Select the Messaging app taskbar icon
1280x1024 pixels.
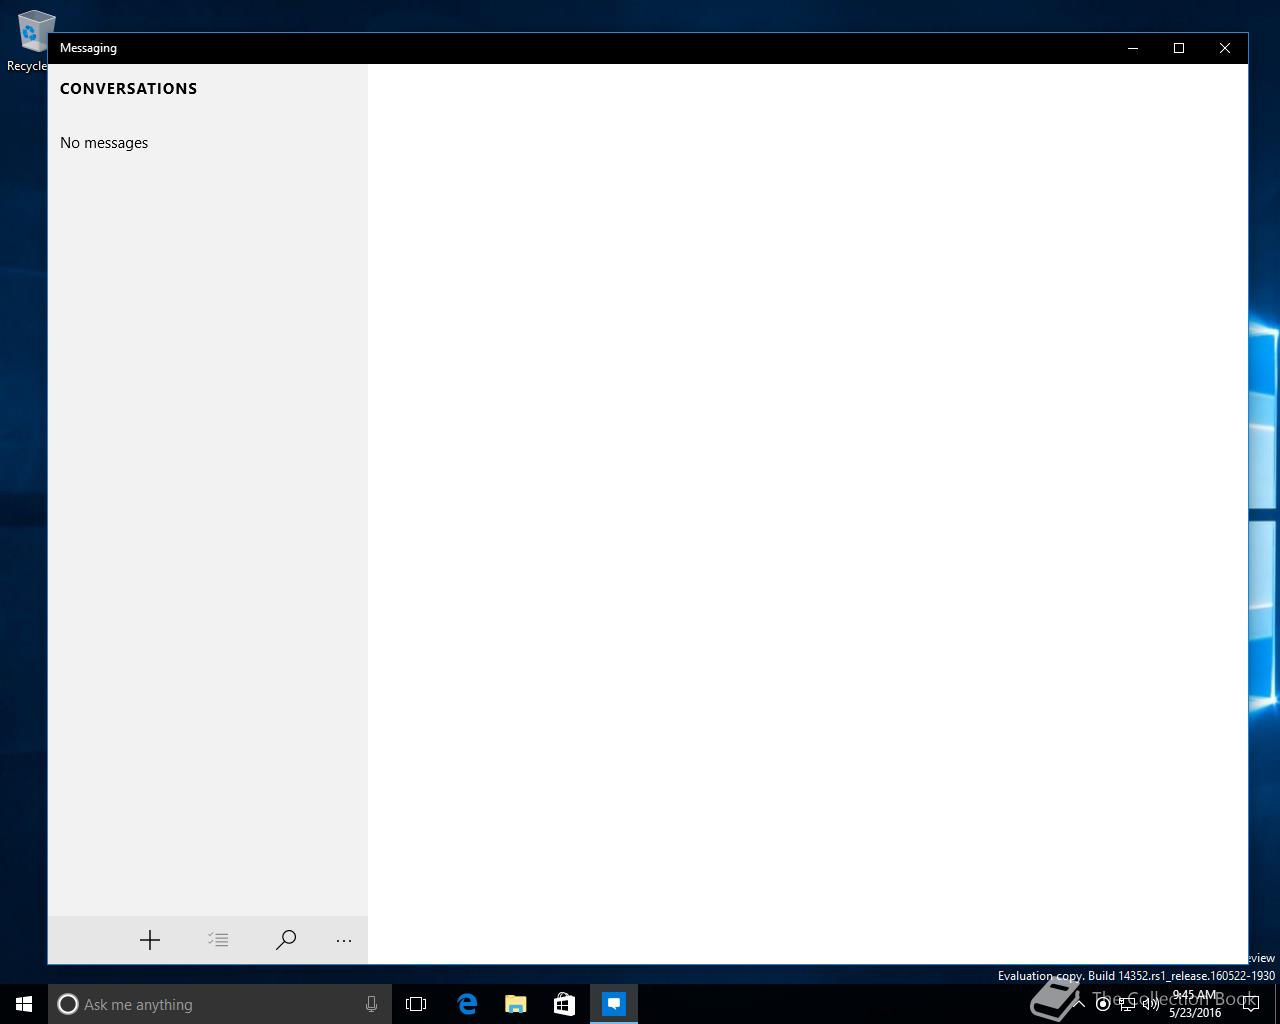[x=614, y=1004]
